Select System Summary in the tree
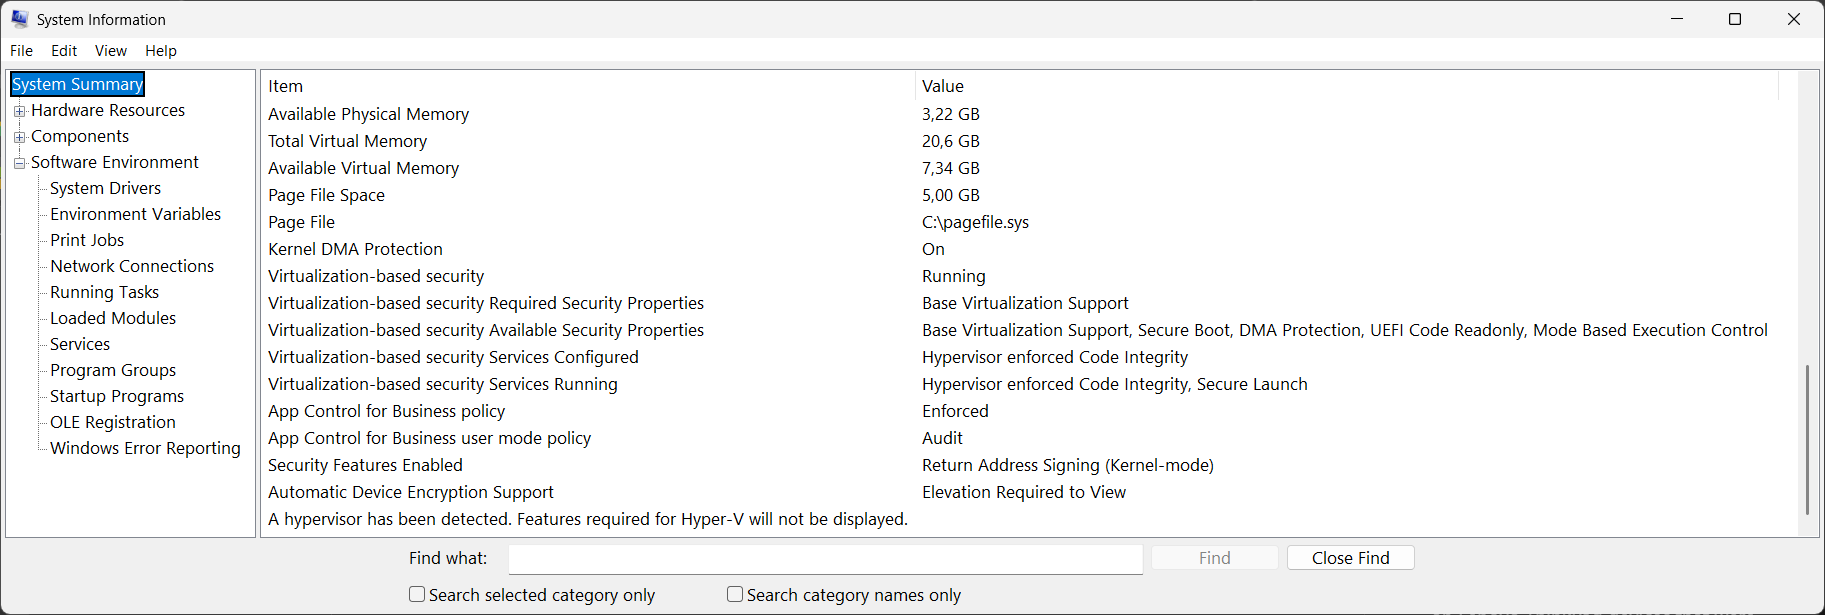This screenshot has width=1825, height=615. 77,84
